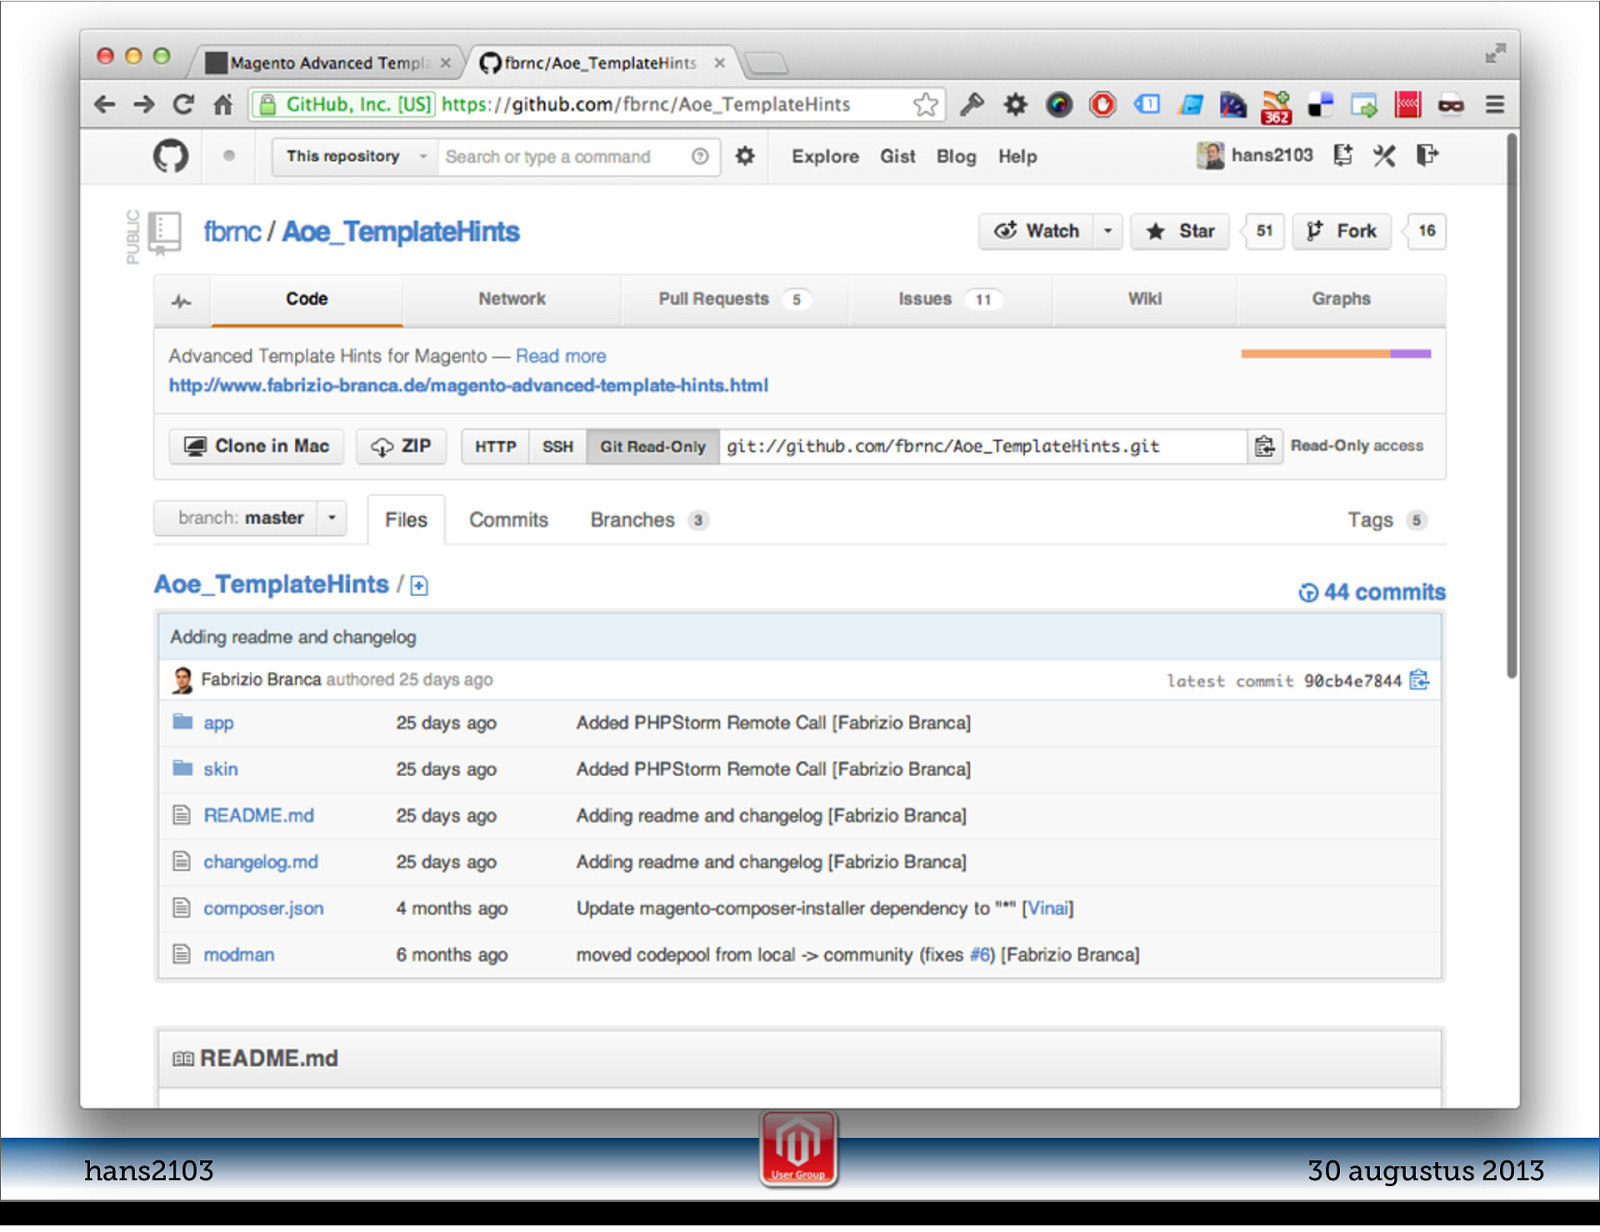Open the Issues tab

tap(950, 299)
